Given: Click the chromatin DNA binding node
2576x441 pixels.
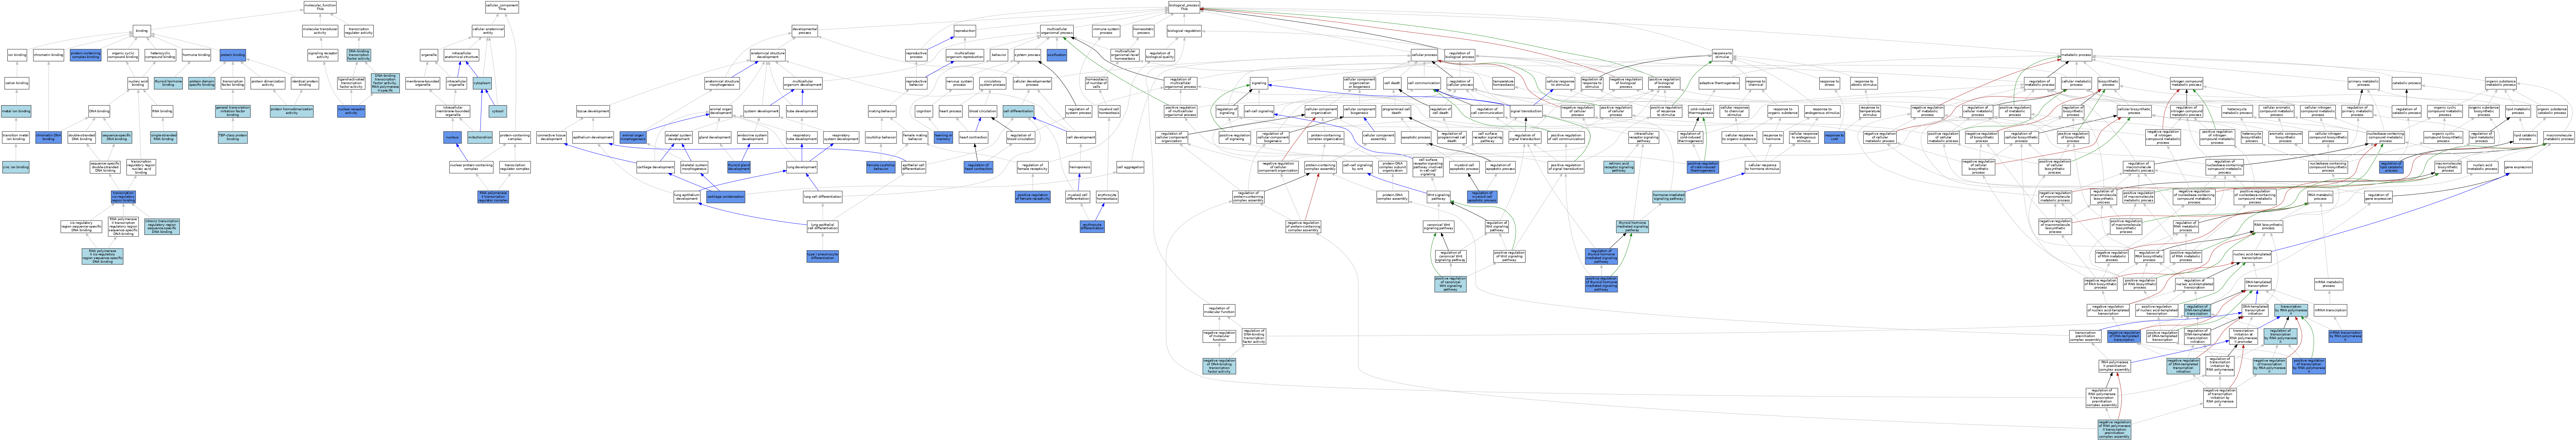Looking at the screenshot, I should tap(49, 137).
